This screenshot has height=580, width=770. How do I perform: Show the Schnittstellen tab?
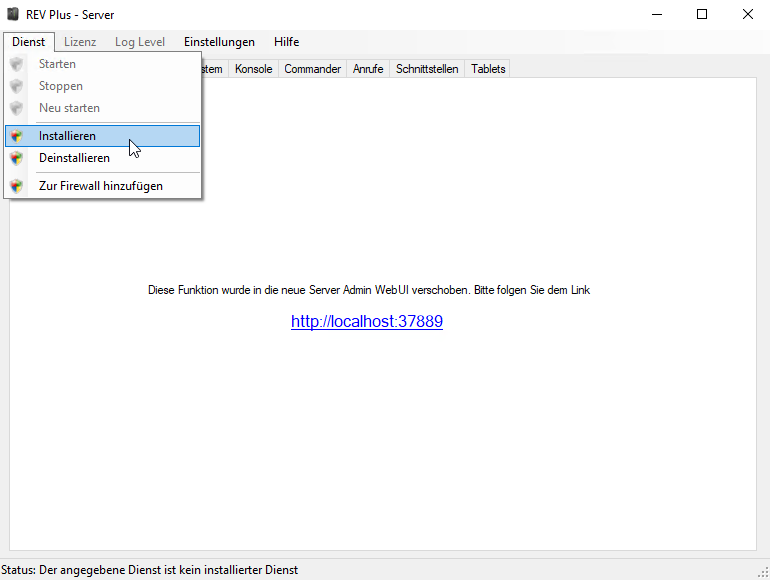pyautogui.click(x=427, y=69)
